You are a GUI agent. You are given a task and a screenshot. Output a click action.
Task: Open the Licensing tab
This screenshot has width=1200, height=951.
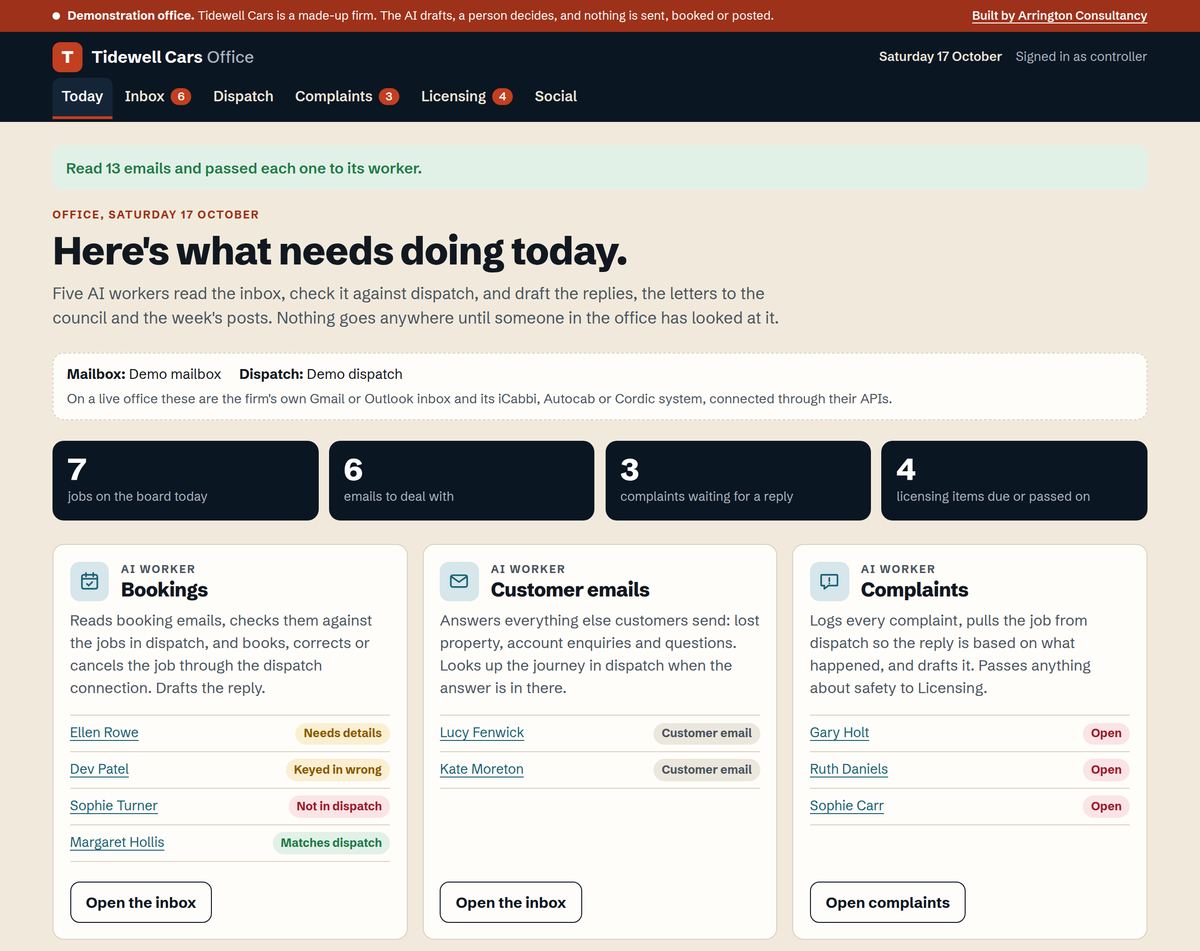pos(466,97)
